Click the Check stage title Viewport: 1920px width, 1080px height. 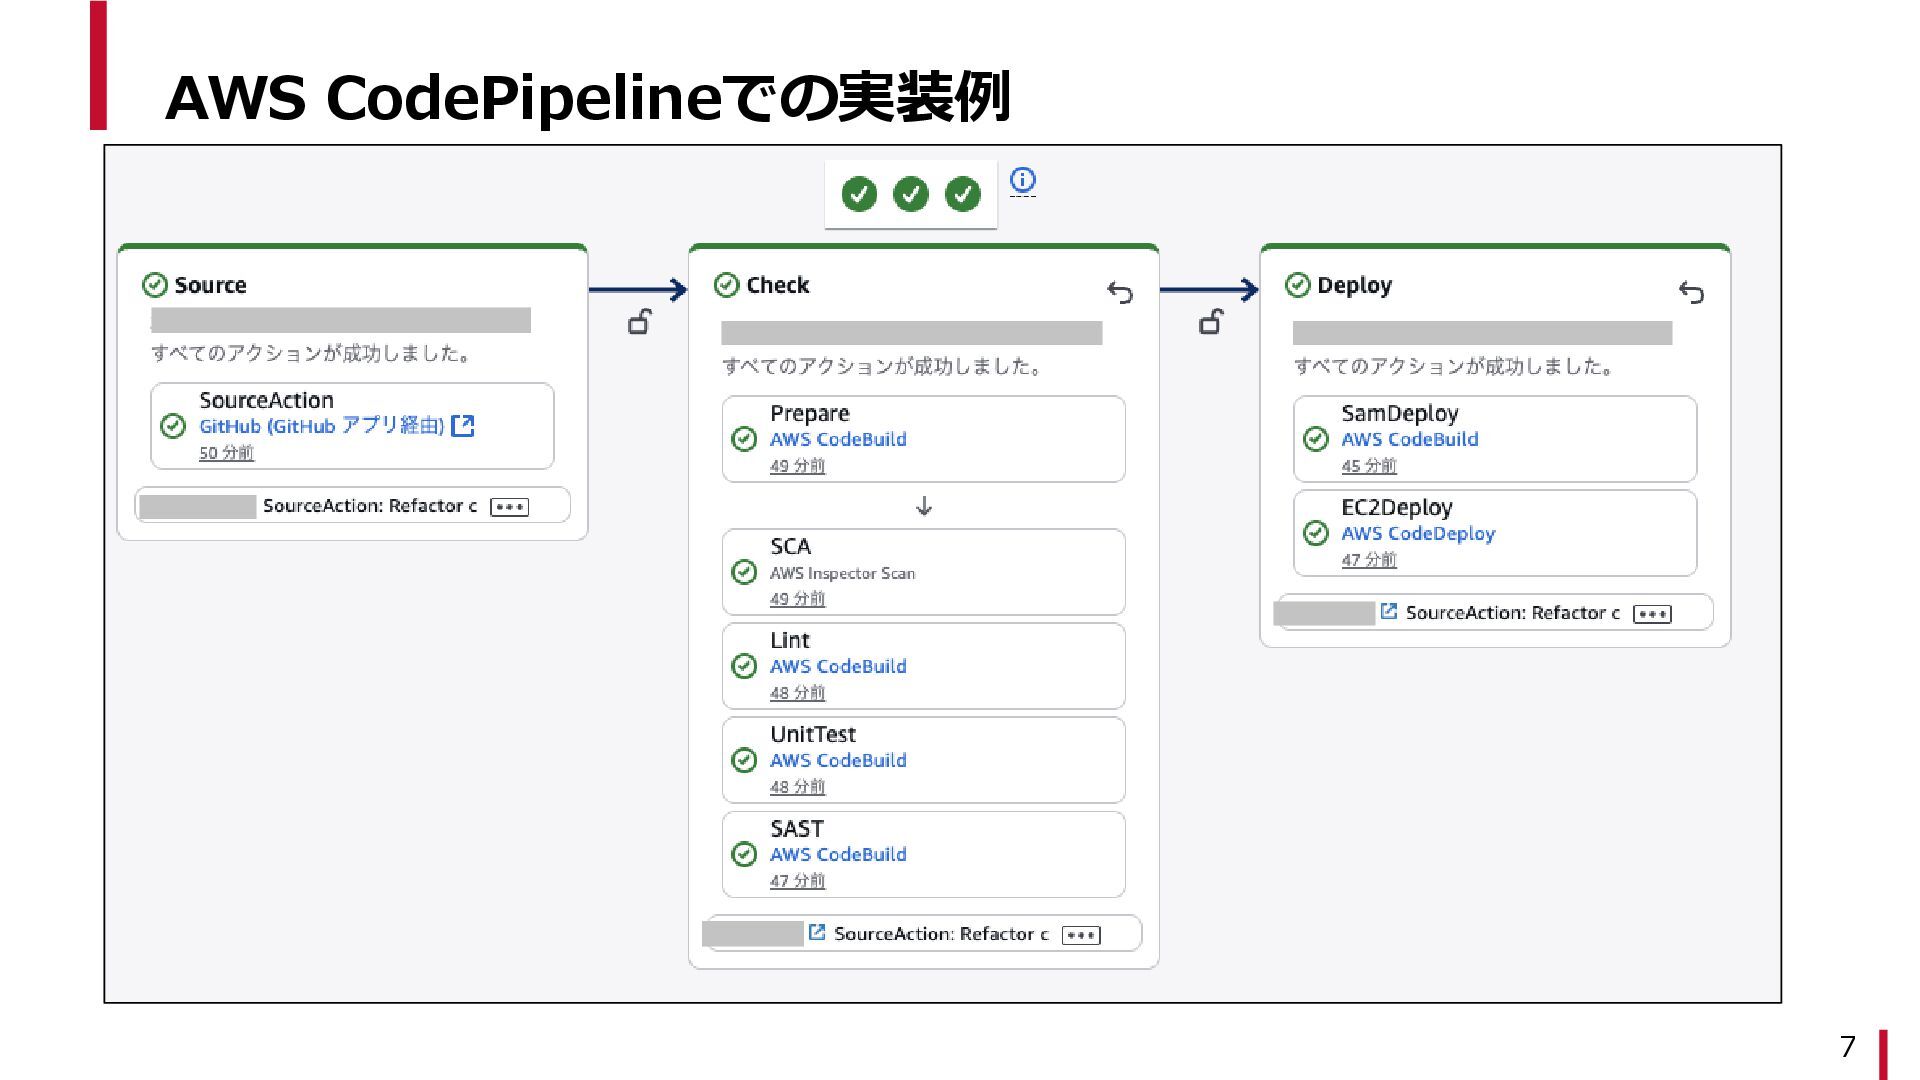pyautogui.click(x=777, y=285)
